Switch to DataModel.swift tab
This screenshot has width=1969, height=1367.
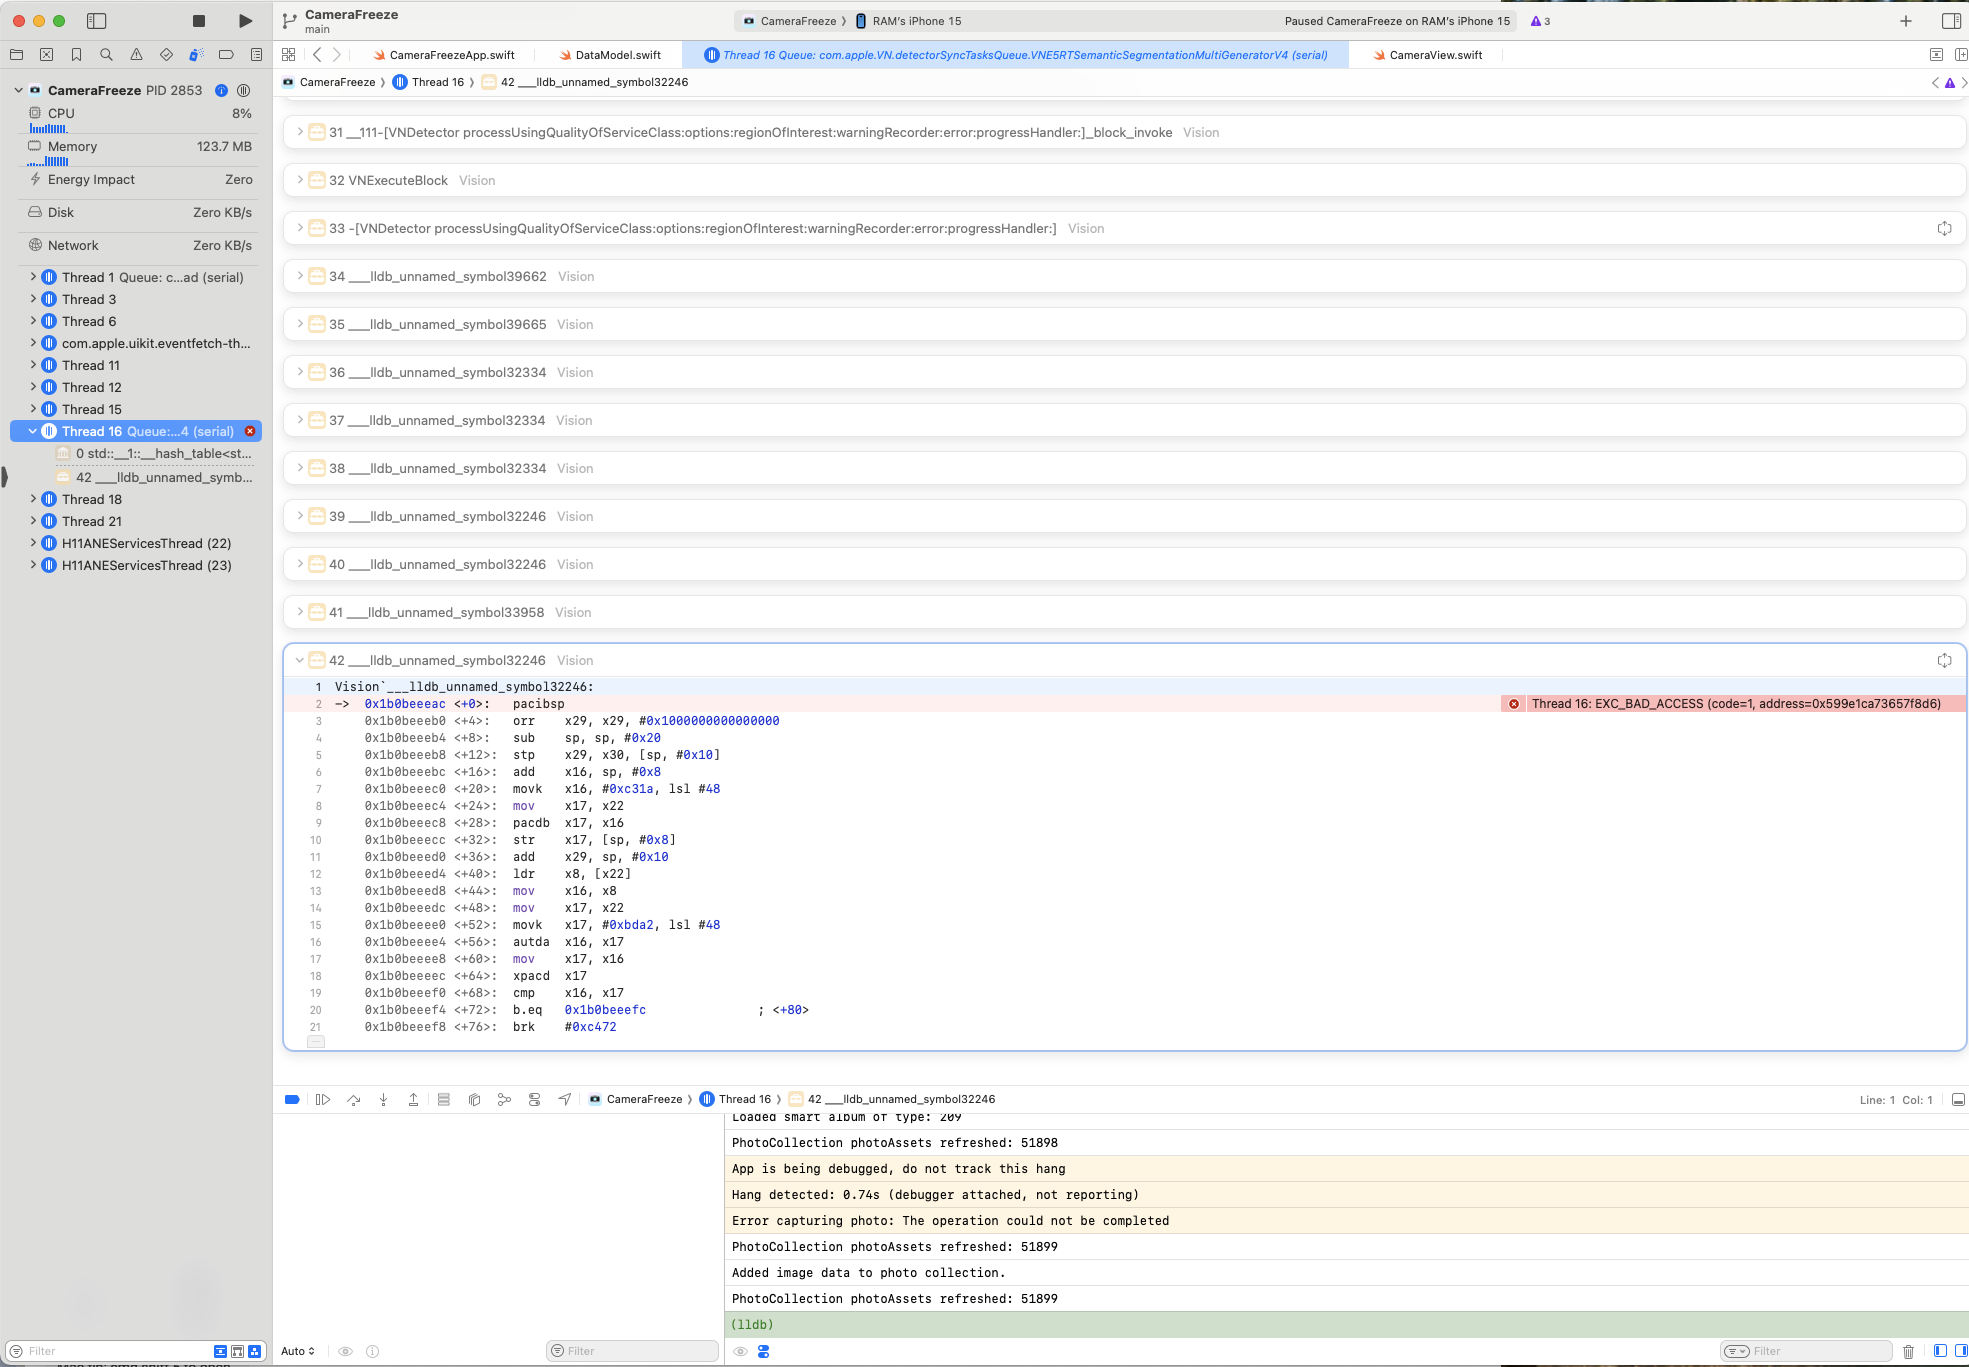(x=610, y=55)
